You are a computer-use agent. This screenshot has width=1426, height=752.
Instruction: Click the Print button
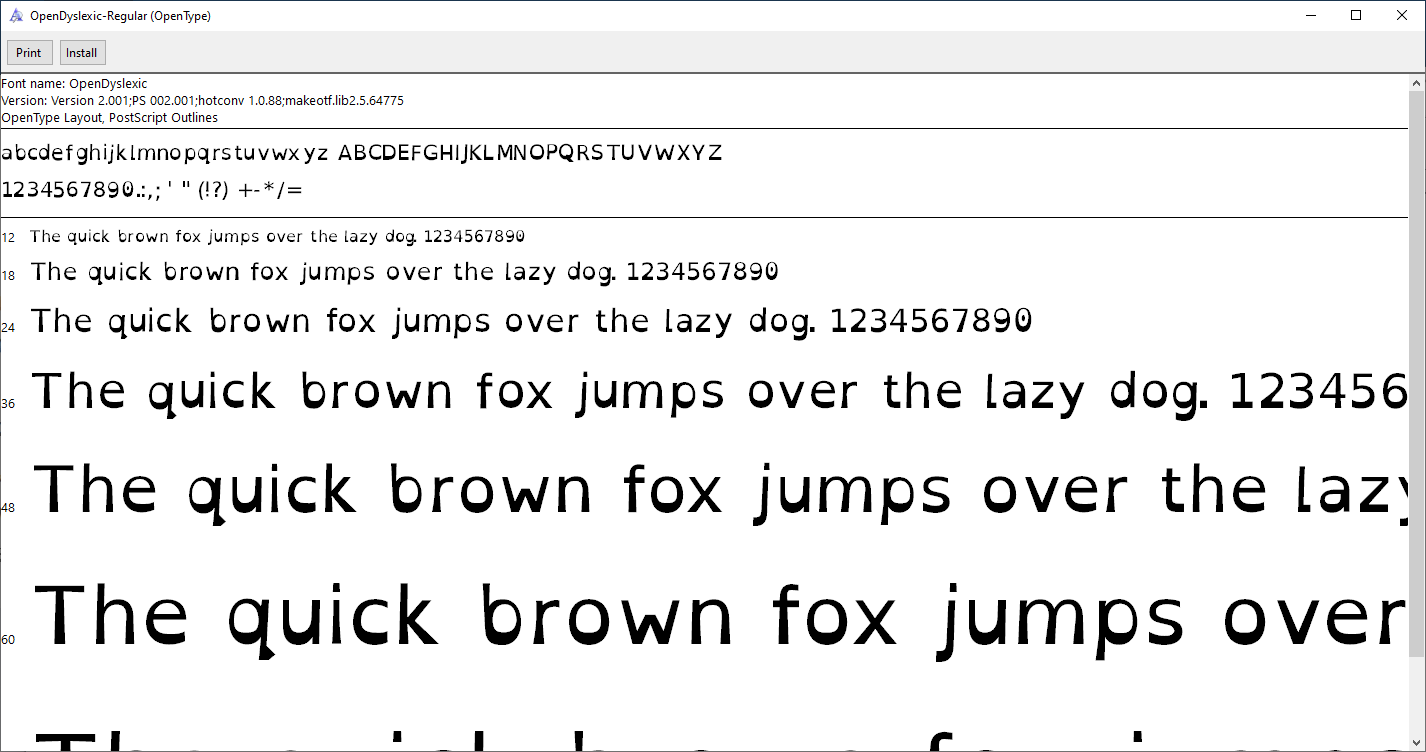point(28,53)
